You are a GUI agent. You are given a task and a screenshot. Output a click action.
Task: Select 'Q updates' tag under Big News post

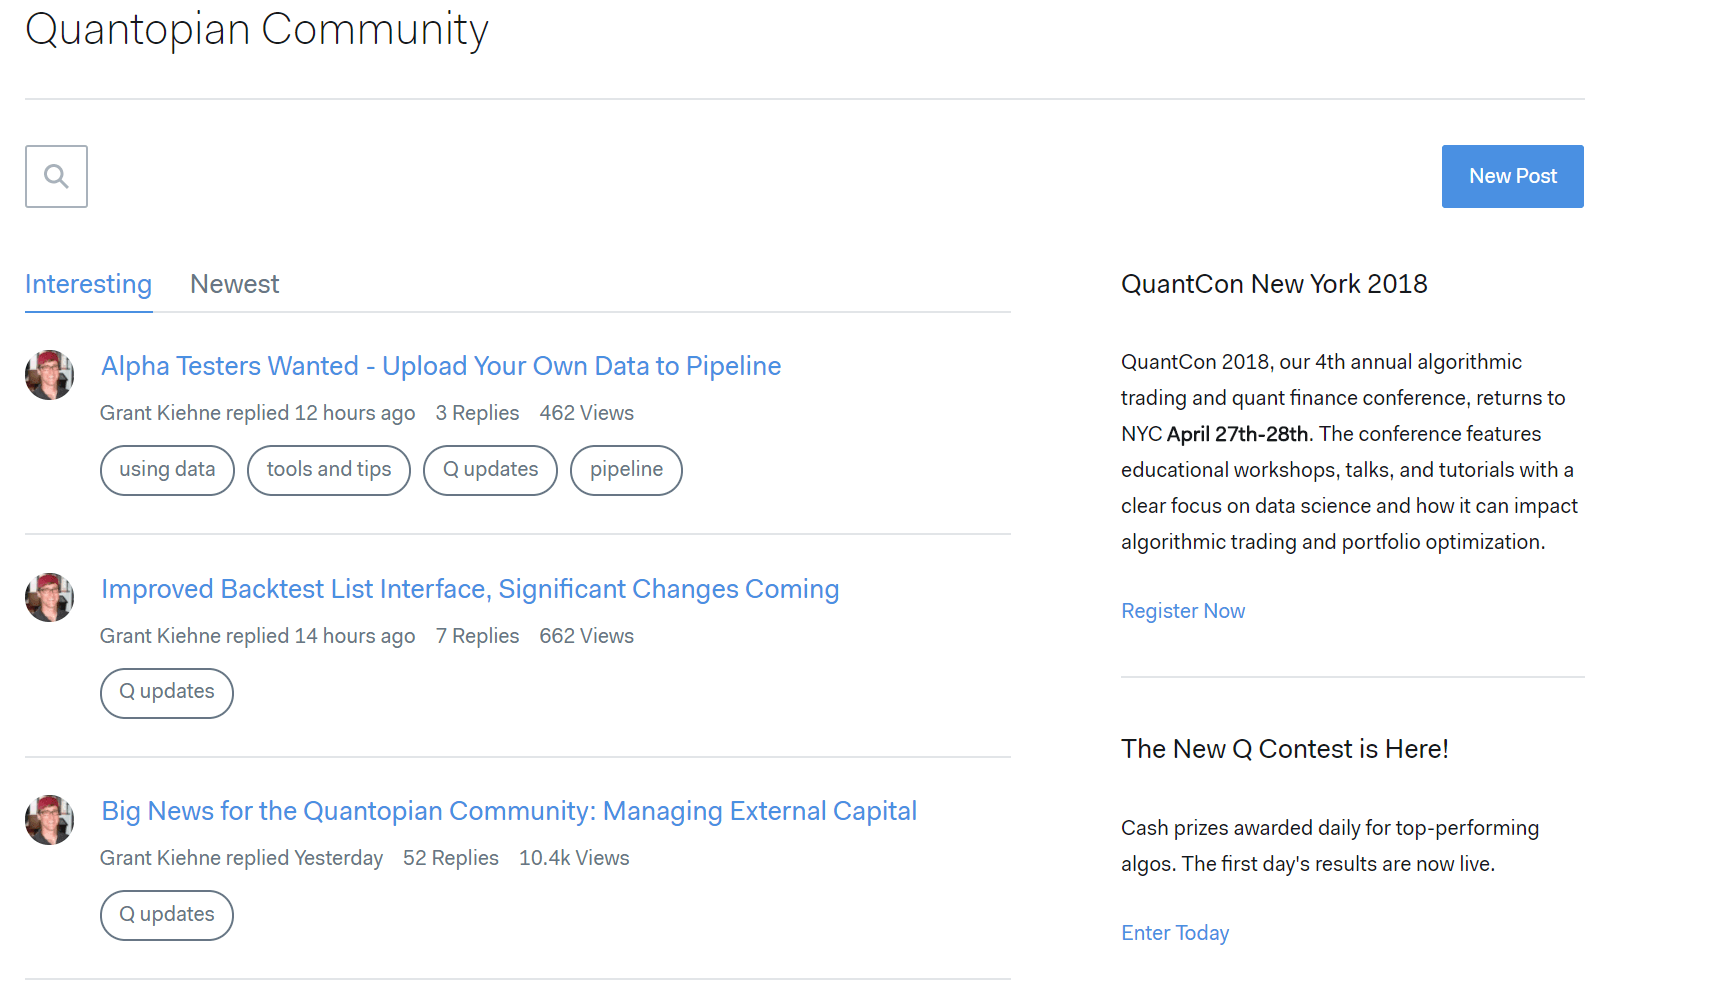(x=167, y=915)
